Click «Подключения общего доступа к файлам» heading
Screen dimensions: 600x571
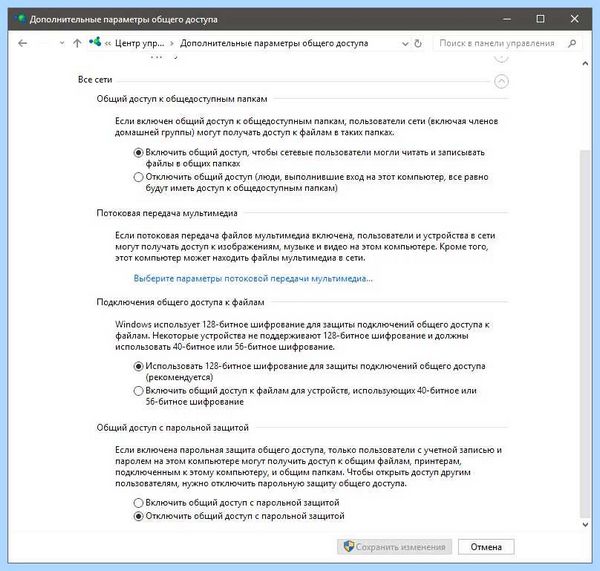tap(180, 302)
